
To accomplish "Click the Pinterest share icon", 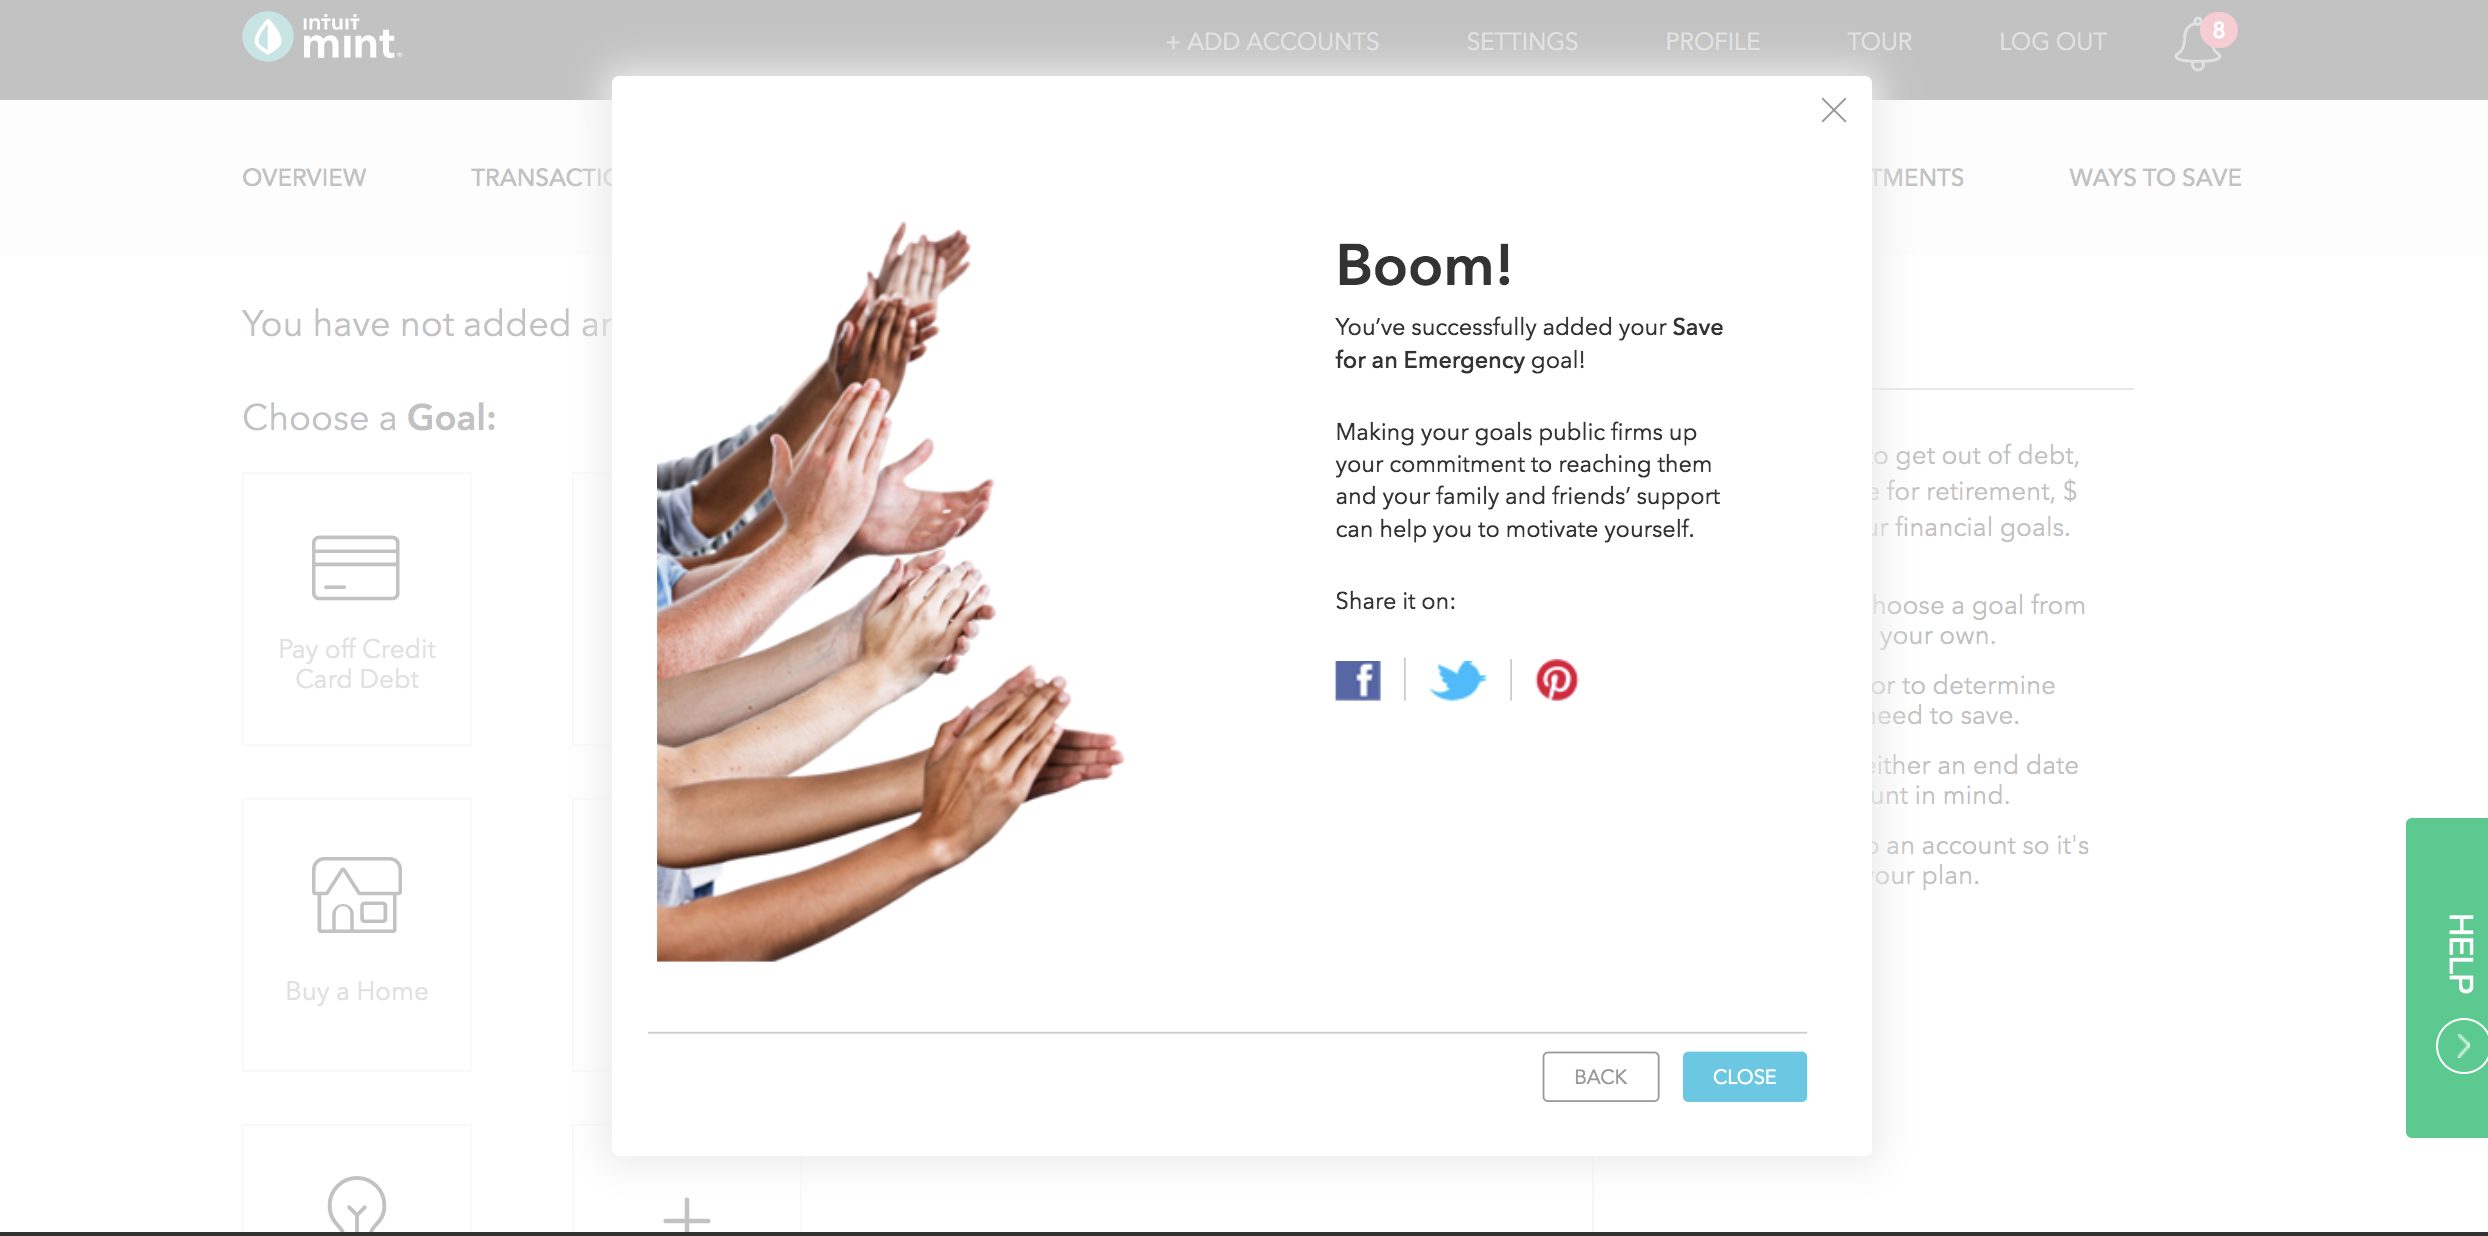I will [1557, 681].
